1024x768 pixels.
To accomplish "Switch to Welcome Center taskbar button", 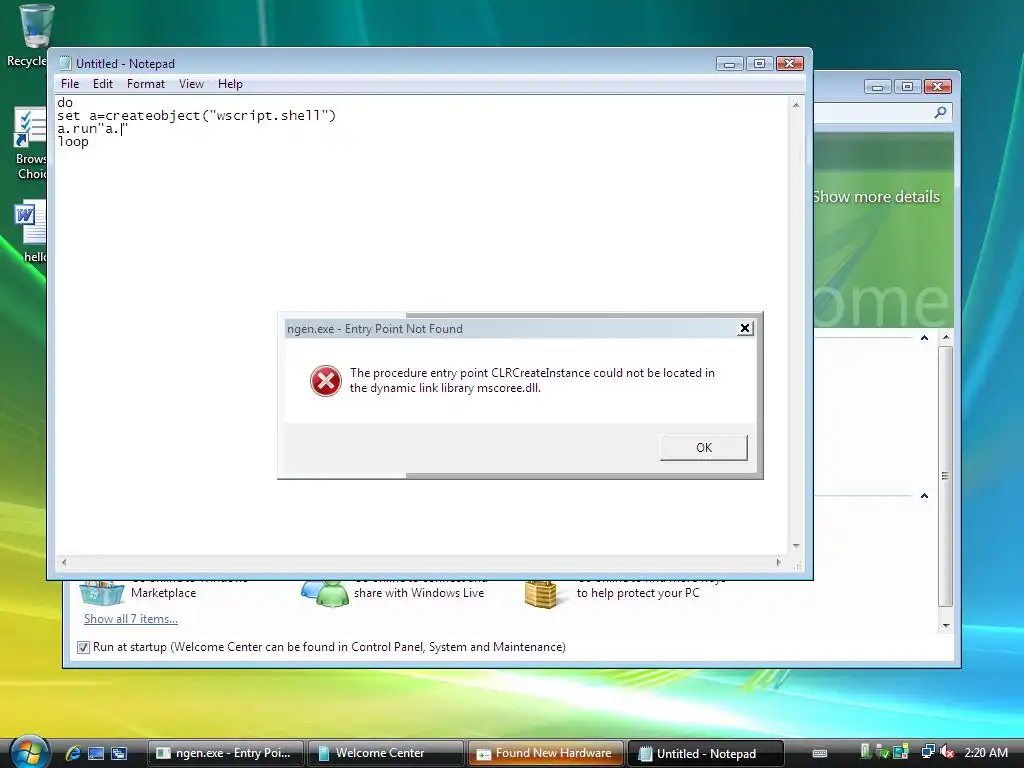I will click(385, 753).
